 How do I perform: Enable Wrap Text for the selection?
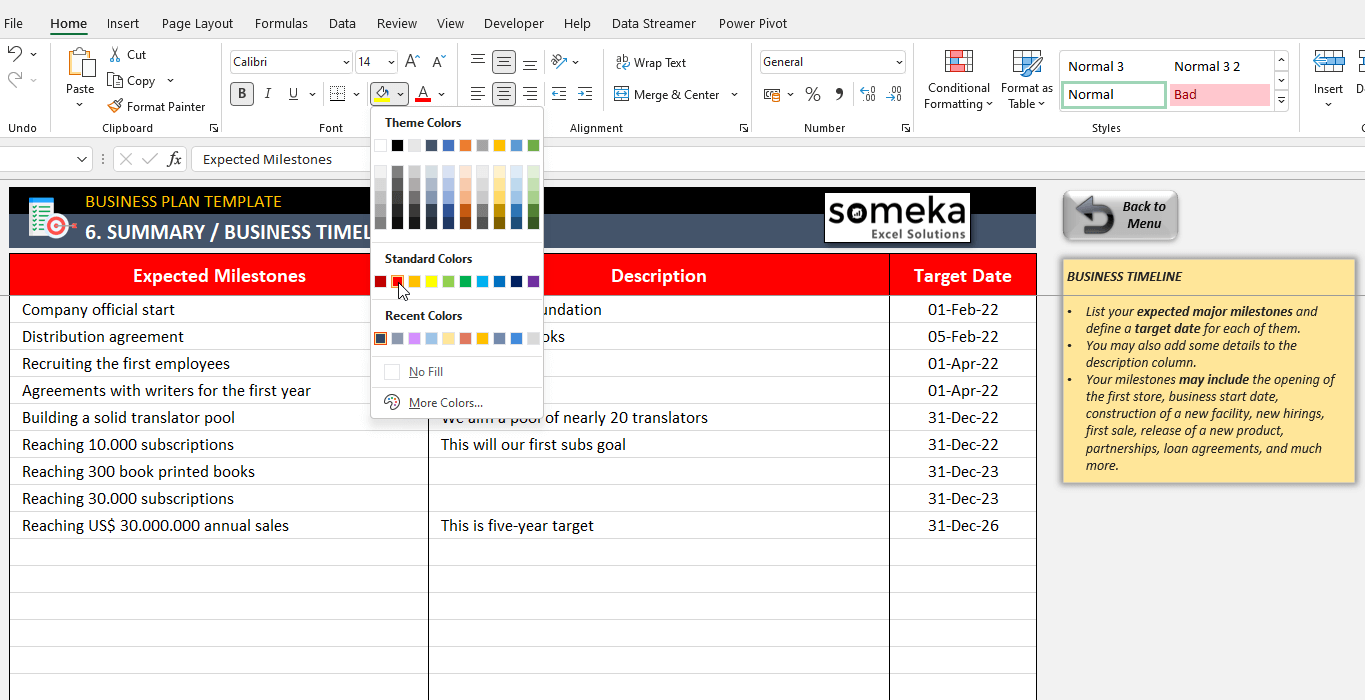651,62
